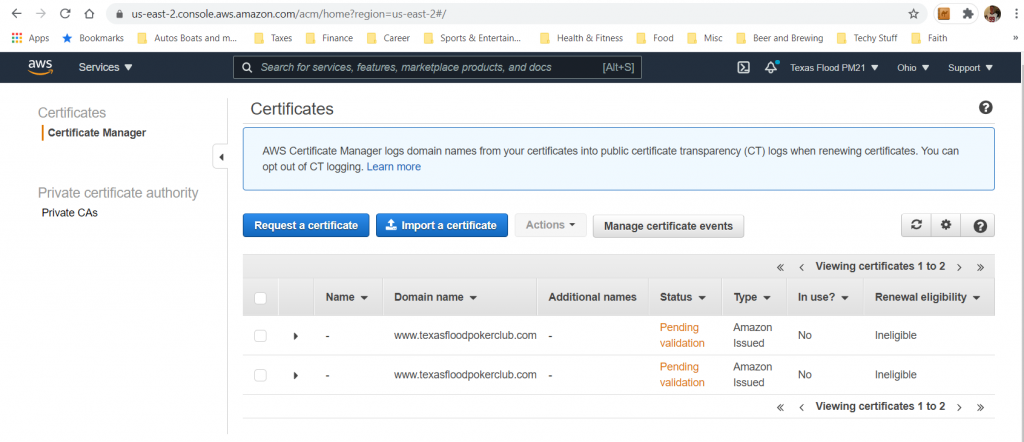Open table settings gear icon
The height and width of the screenshot is (442, 1024).
[946, 225]
